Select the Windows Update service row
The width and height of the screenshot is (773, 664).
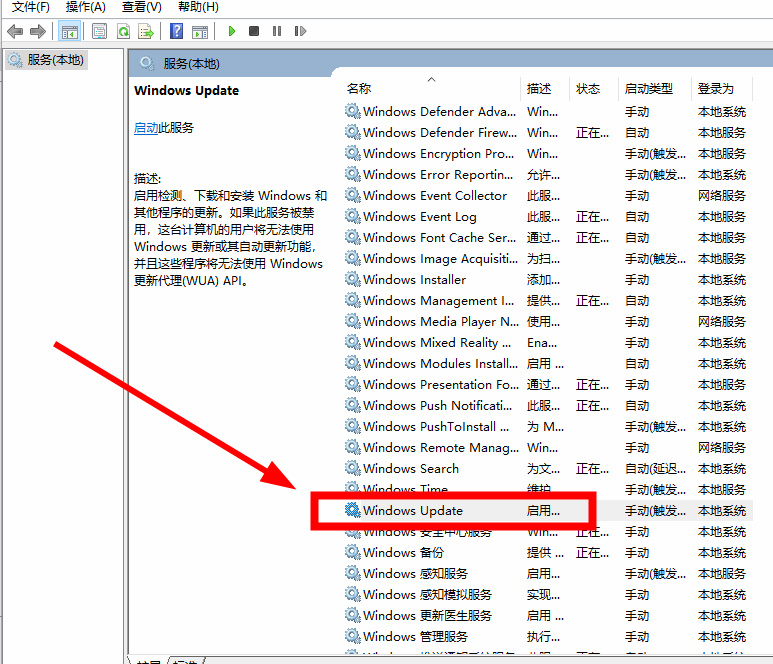point(413,511)
